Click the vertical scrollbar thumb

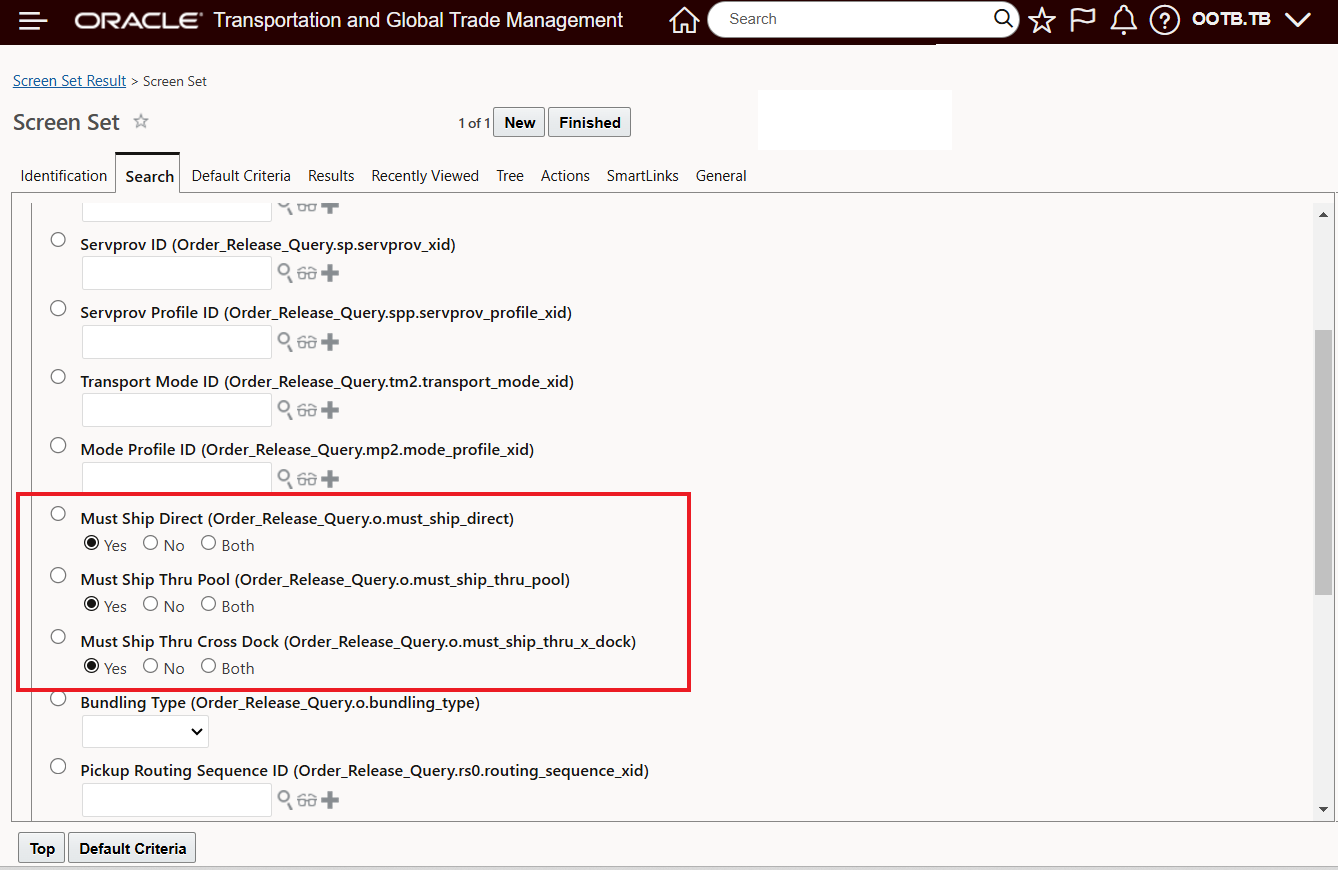coord(1323,463)
